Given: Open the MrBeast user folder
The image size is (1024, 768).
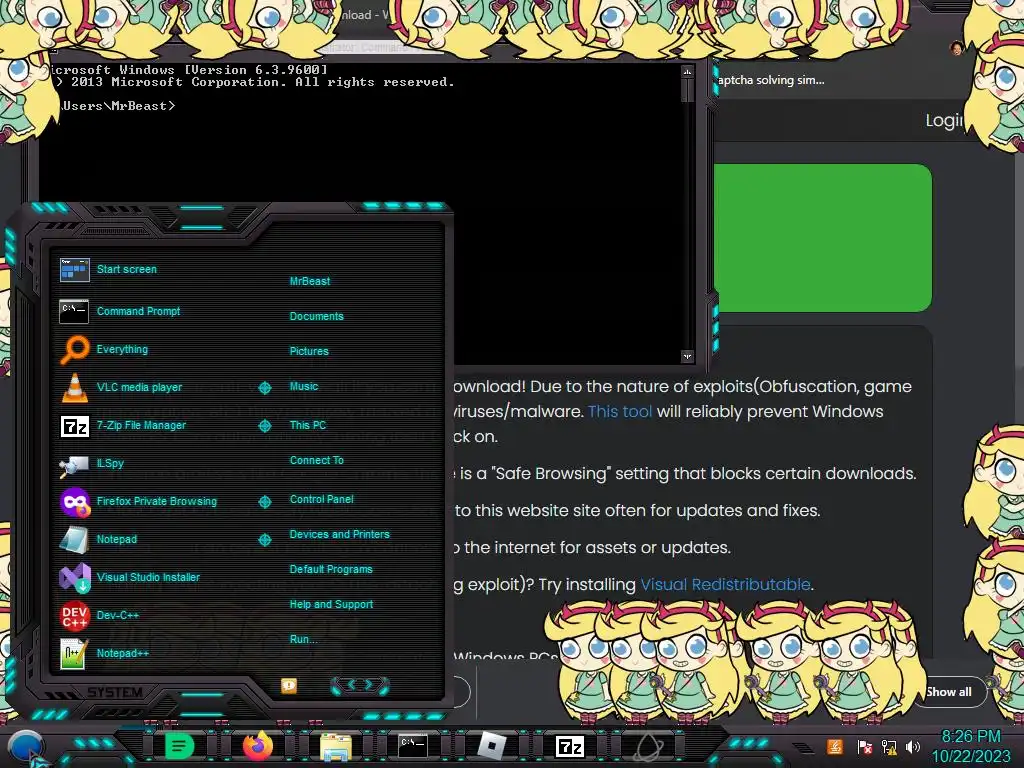Looking at the screenshot, I should coord(310,281).
